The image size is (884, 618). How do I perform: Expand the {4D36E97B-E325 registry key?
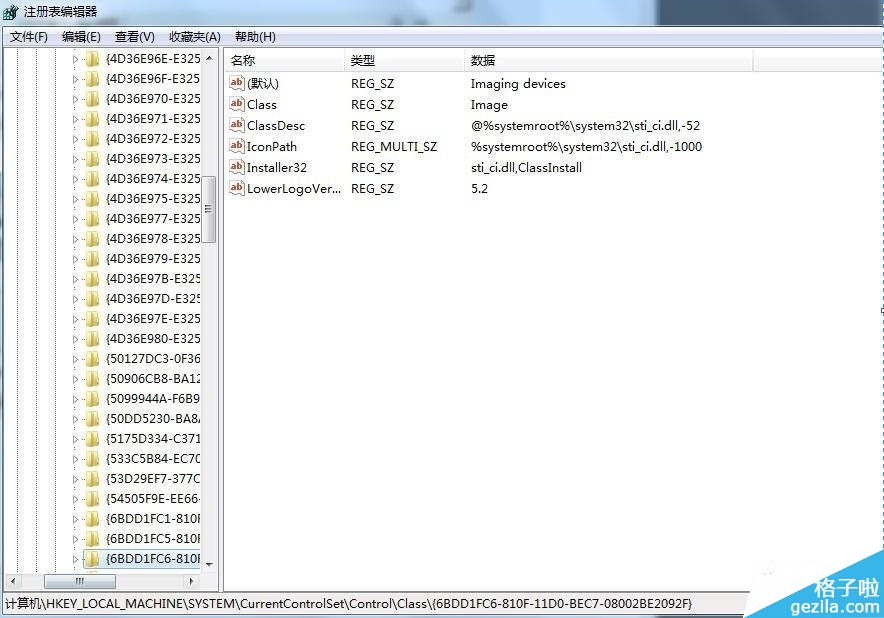[x=75, y=279]
